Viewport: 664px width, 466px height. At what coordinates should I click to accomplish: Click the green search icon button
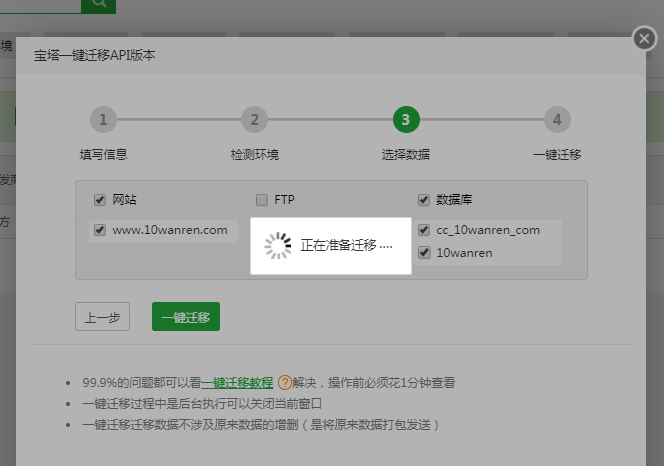point(99,6)
